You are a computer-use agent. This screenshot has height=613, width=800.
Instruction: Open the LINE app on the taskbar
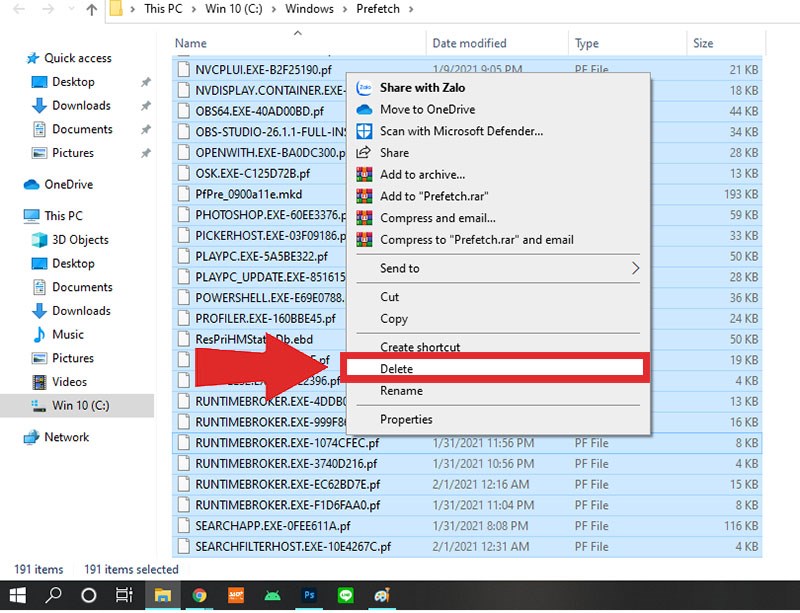(x=345, y=595)
